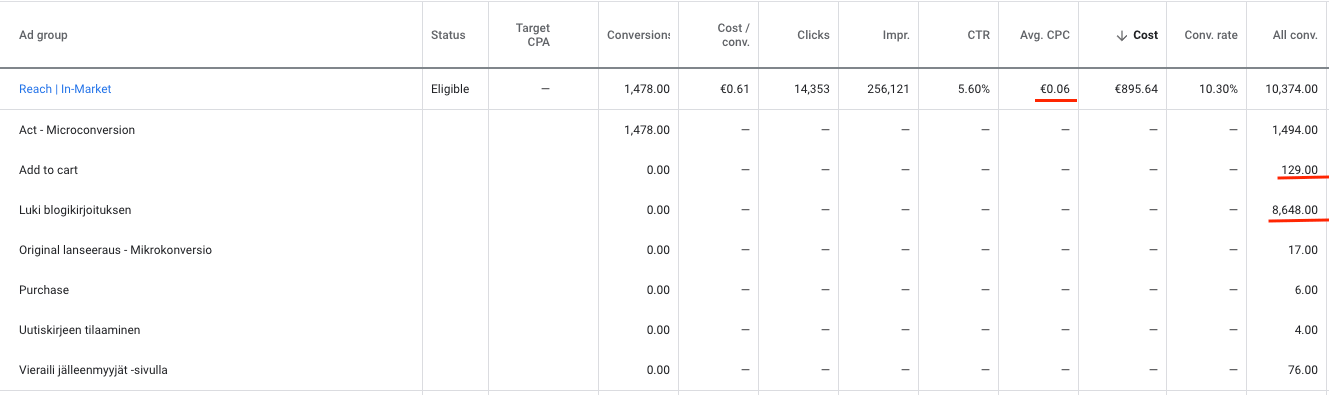
Task: Sort by the Cost / conv. column
Action: (x=734, y=35)
